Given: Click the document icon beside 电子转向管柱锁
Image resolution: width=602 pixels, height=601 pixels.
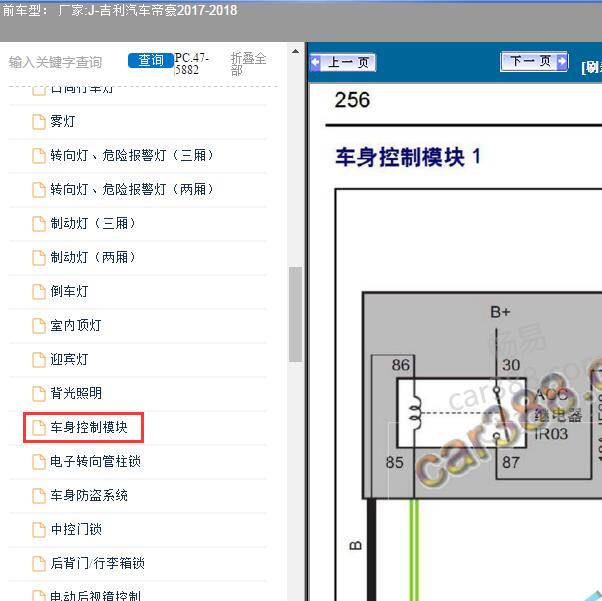Looking at the screenshot, I should (39, 462).
